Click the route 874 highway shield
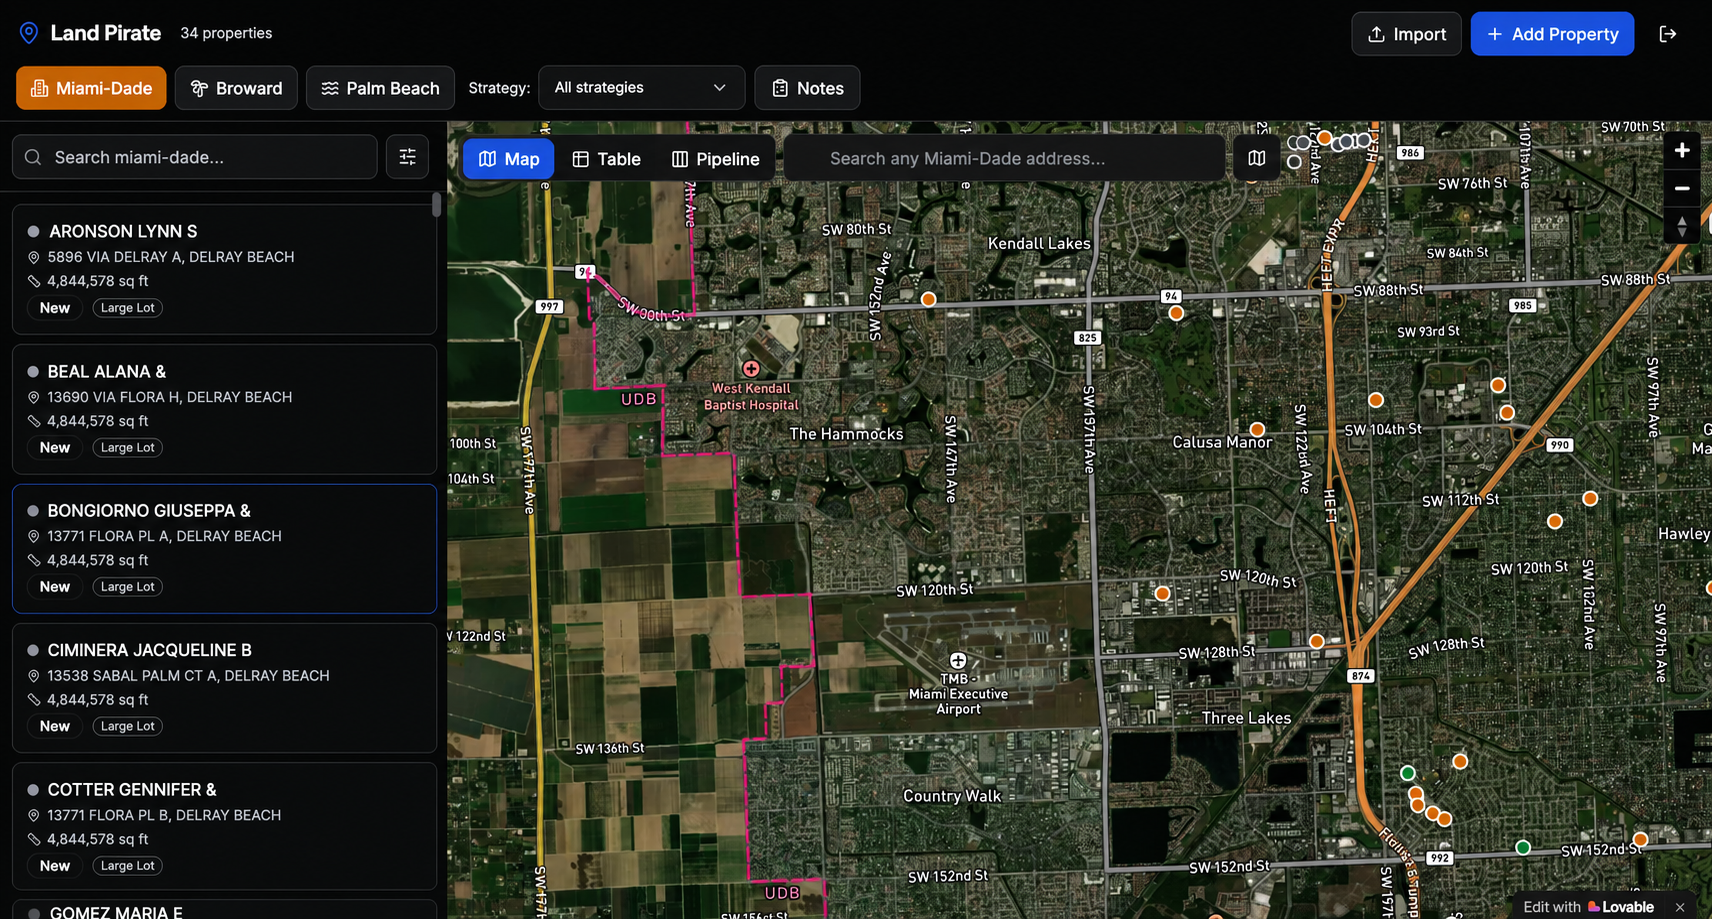Image resolution: width=1712 pixels, height=919 pixels. [1361, 676]
